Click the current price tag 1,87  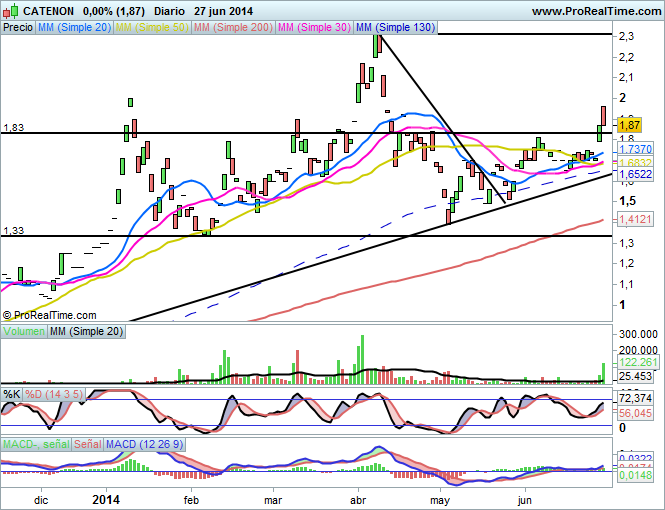[x=630, y=125]
